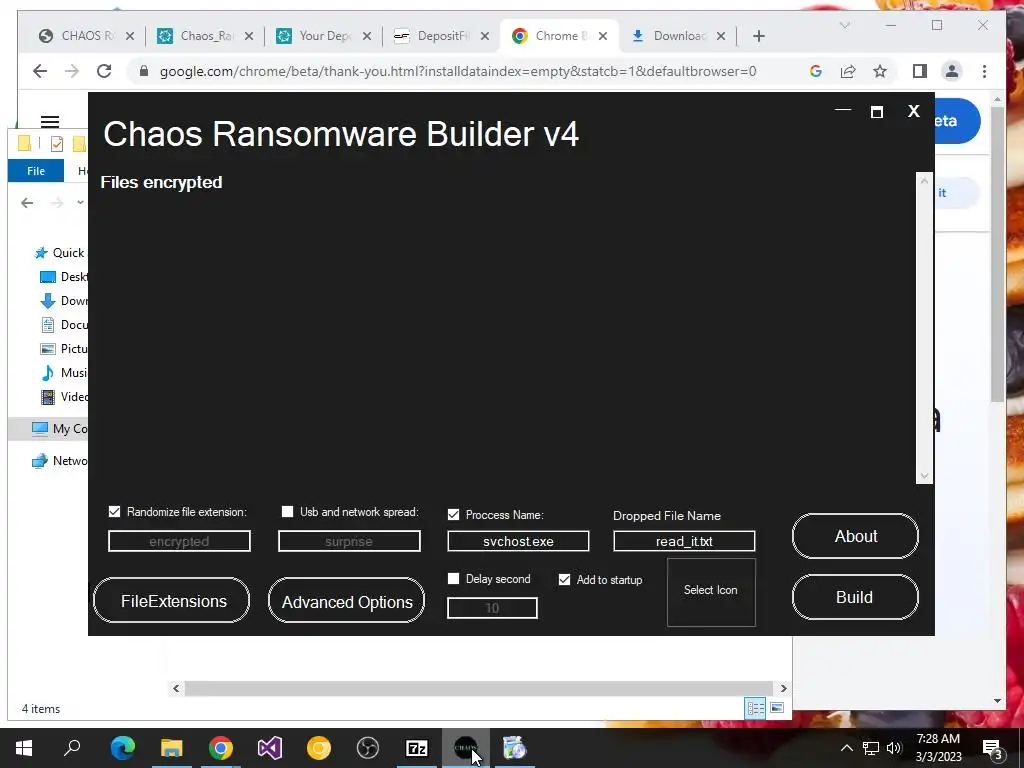Select My Computer in Explorer sidebar
This screenshot has width=1024, height=768.
tap(59, 428)
